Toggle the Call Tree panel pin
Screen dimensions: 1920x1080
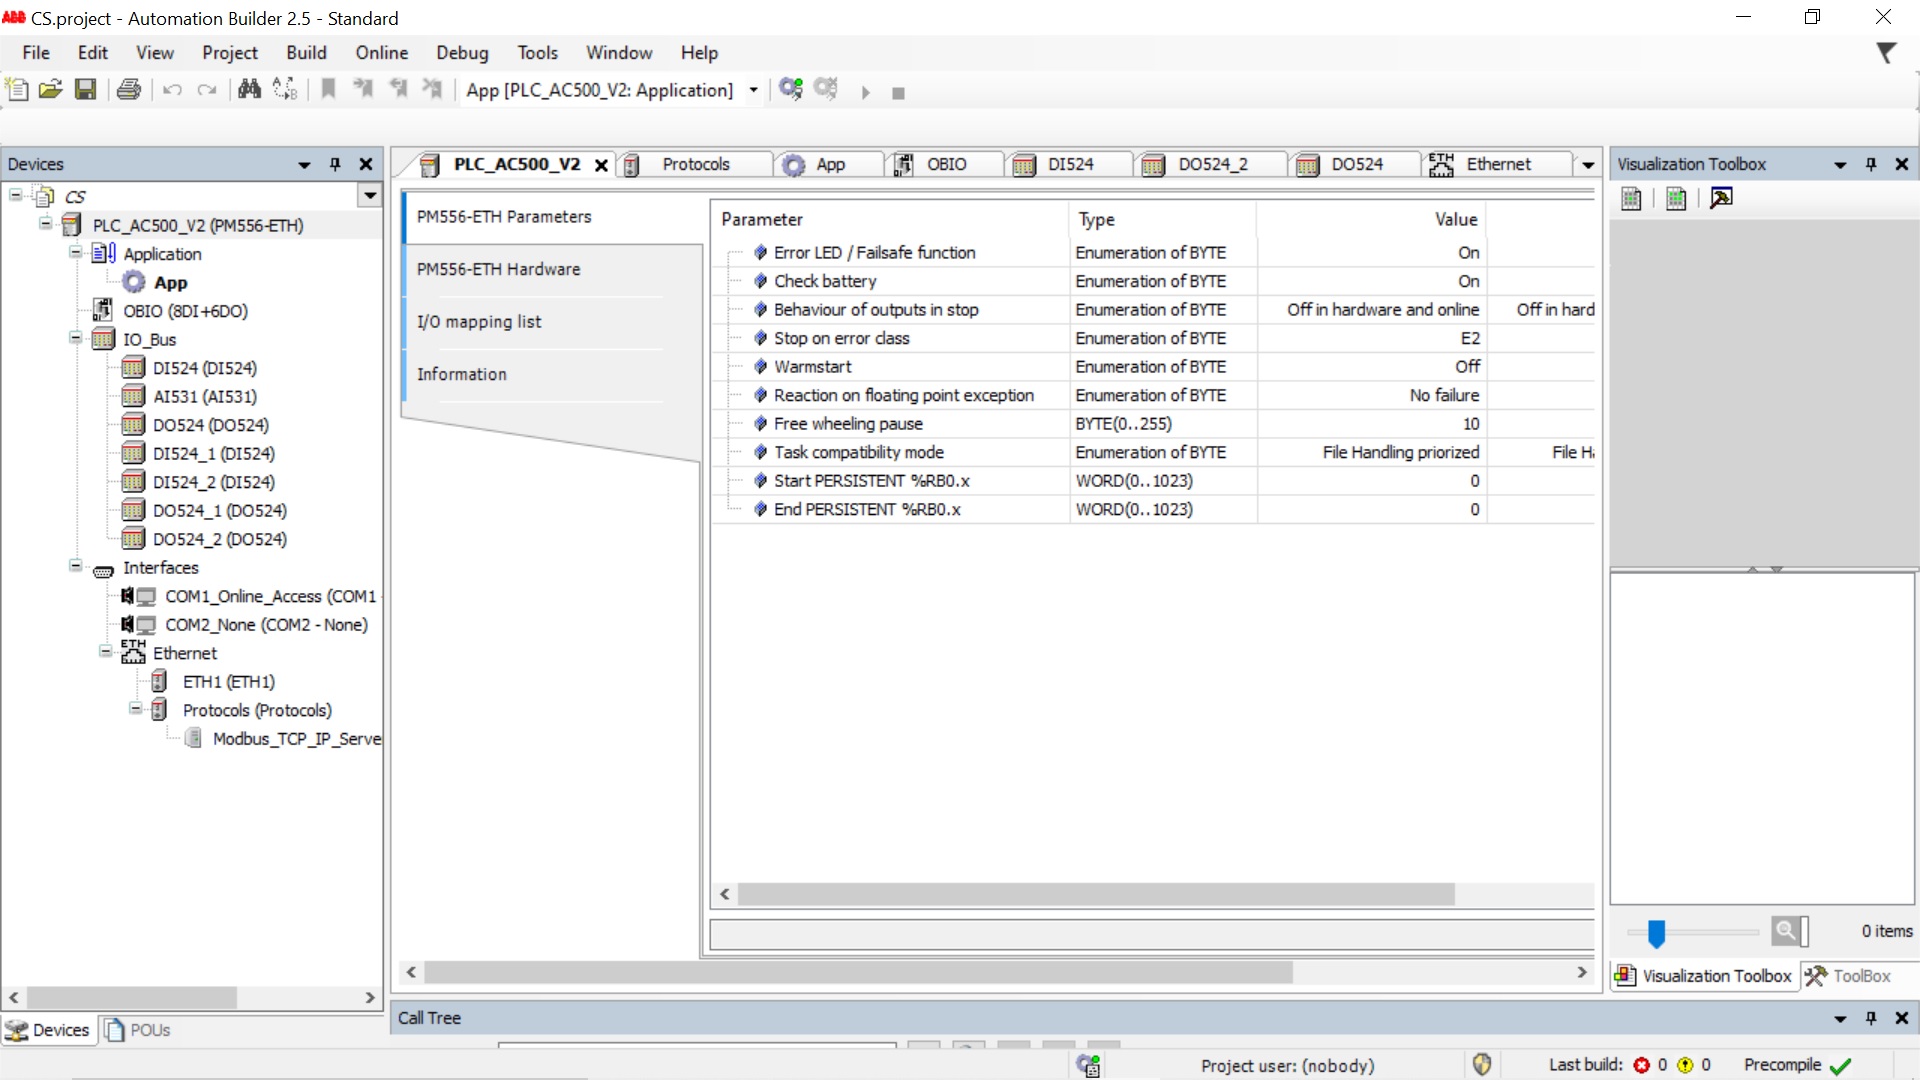[x=1871, y=1018]
